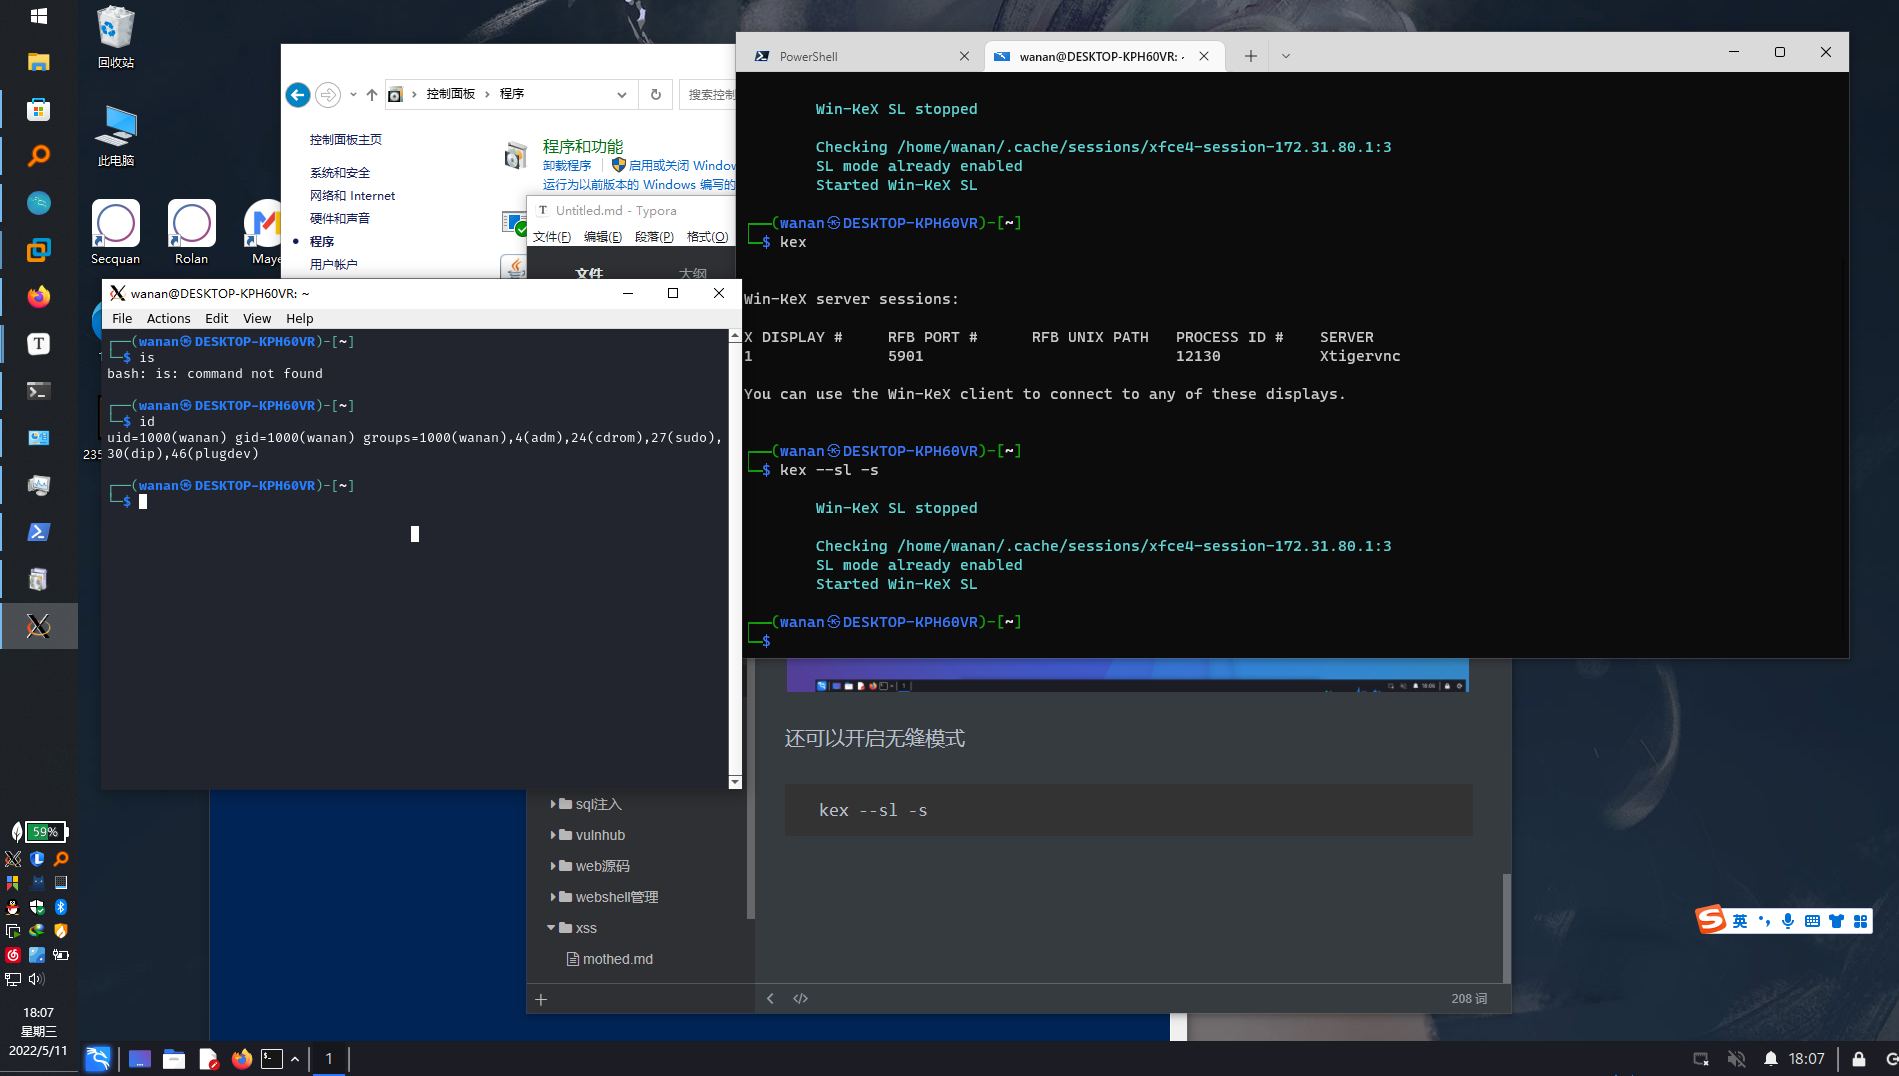Image resolution: width=1899 pixels, height=1076 pixels.
Task: Open the Edit menu in Kali terminal
Action: point(216,318)
